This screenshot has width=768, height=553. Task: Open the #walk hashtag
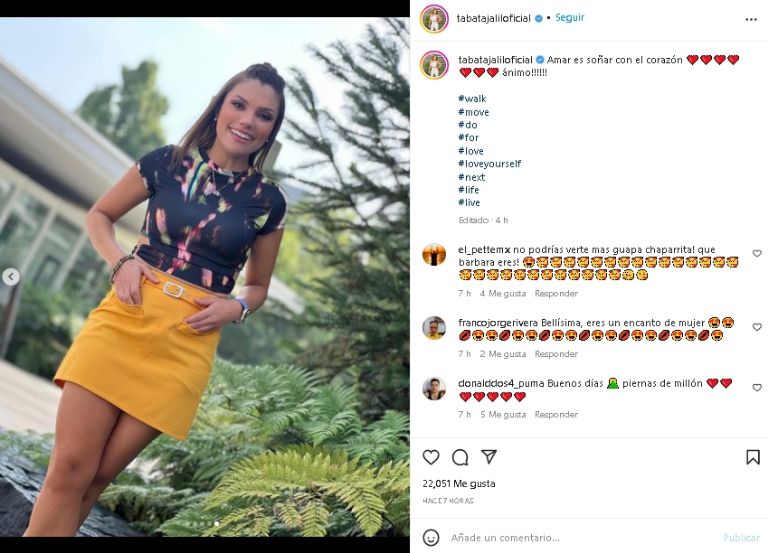click(472, 99)
